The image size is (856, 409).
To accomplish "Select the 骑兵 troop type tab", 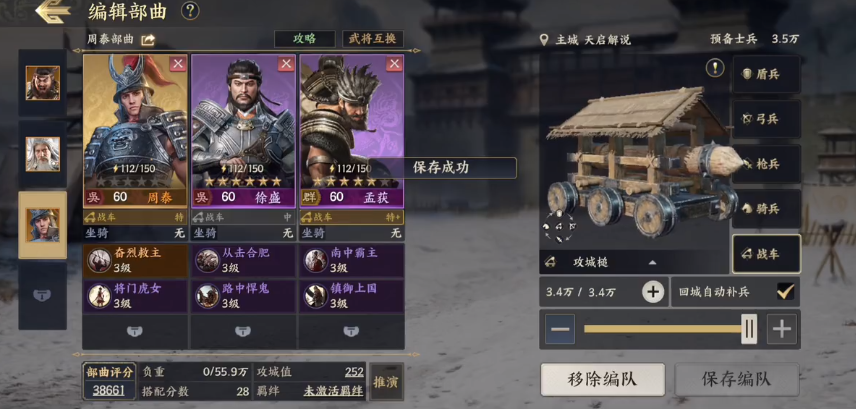I will 766,209.
